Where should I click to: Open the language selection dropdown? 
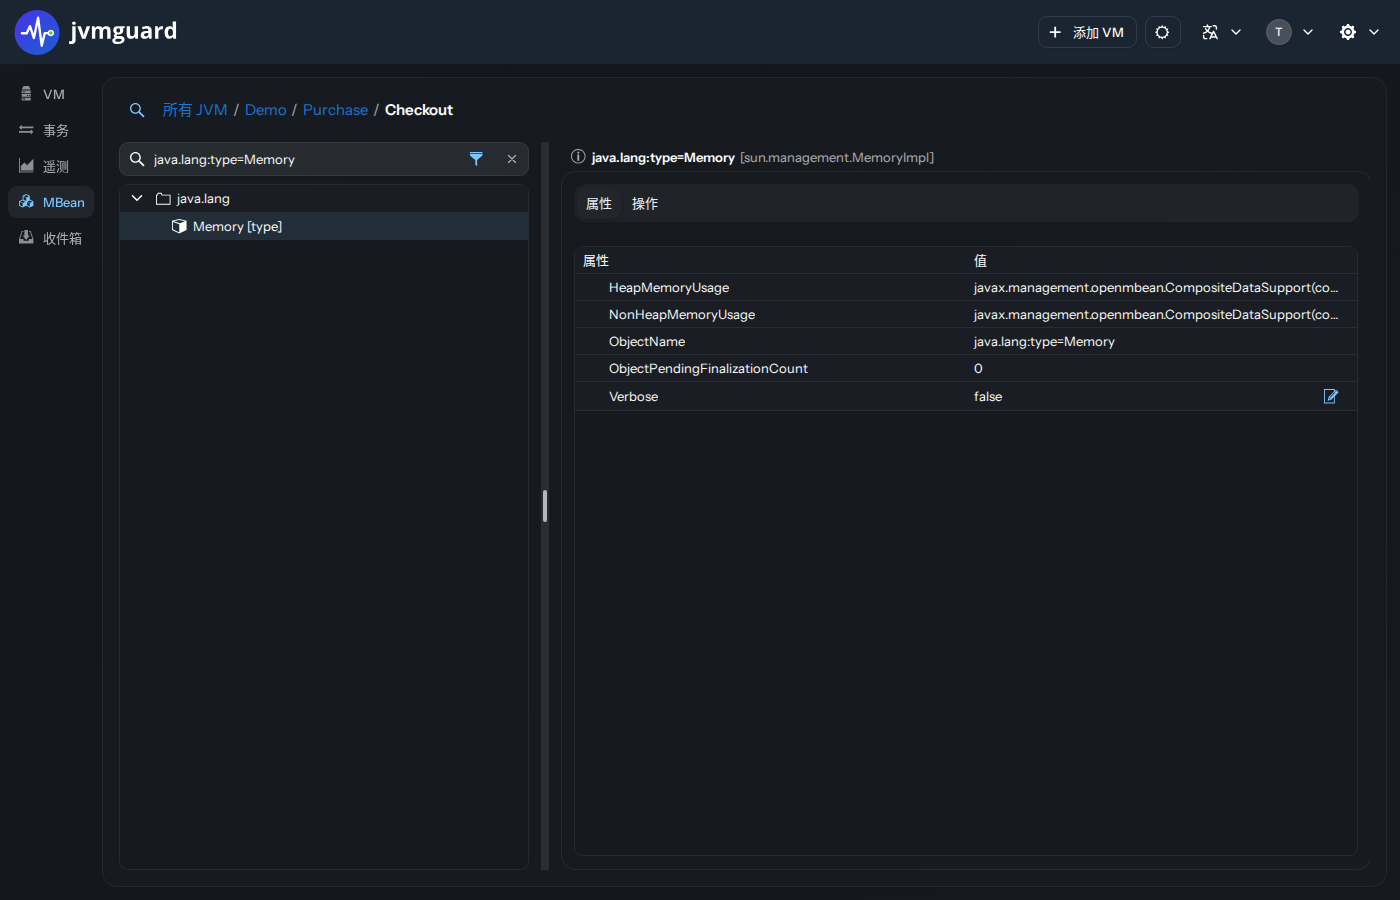click(1221, 32)
